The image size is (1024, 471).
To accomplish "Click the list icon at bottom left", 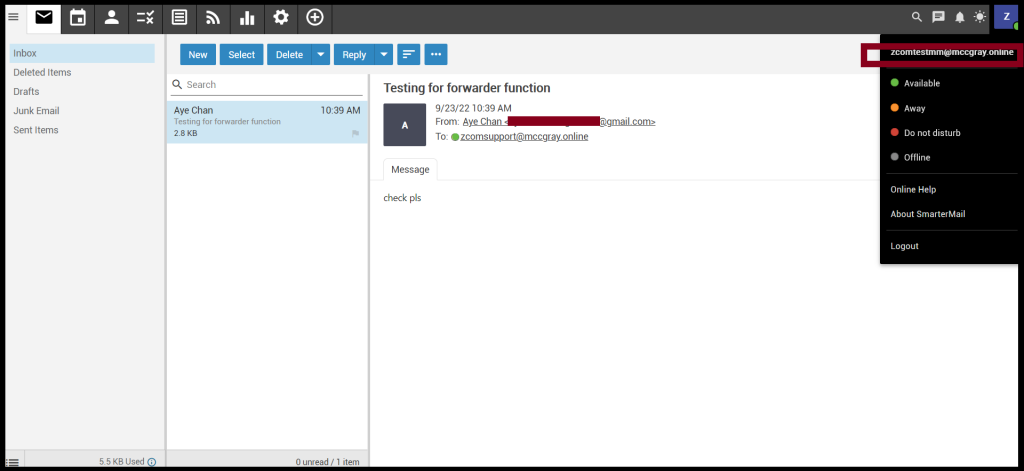I will coord(12,463).
